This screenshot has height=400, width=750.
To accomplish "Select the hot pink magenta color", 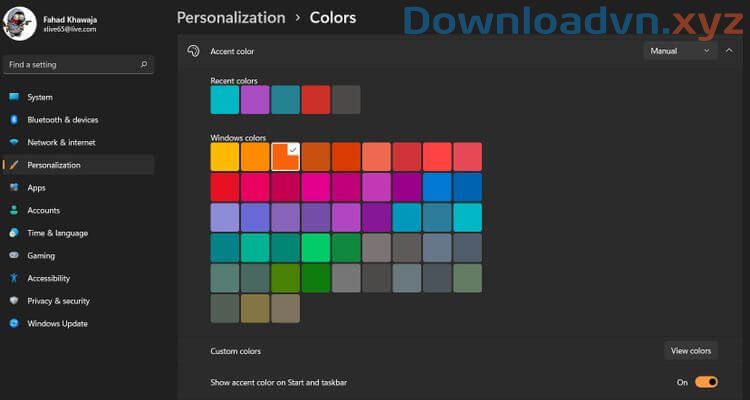I will (316, 187).
